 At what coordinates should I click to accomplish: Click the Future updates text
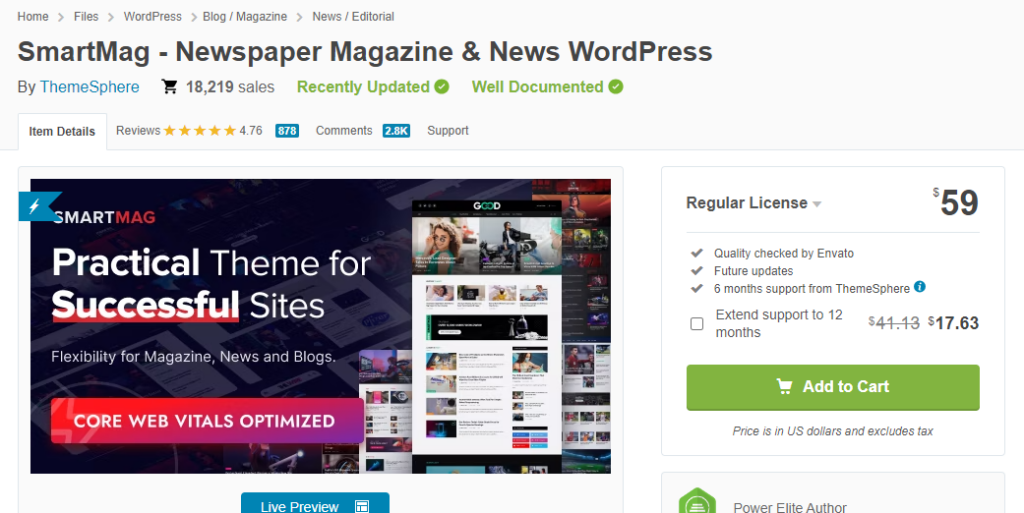pyautogui.click(x=753, y=271)
